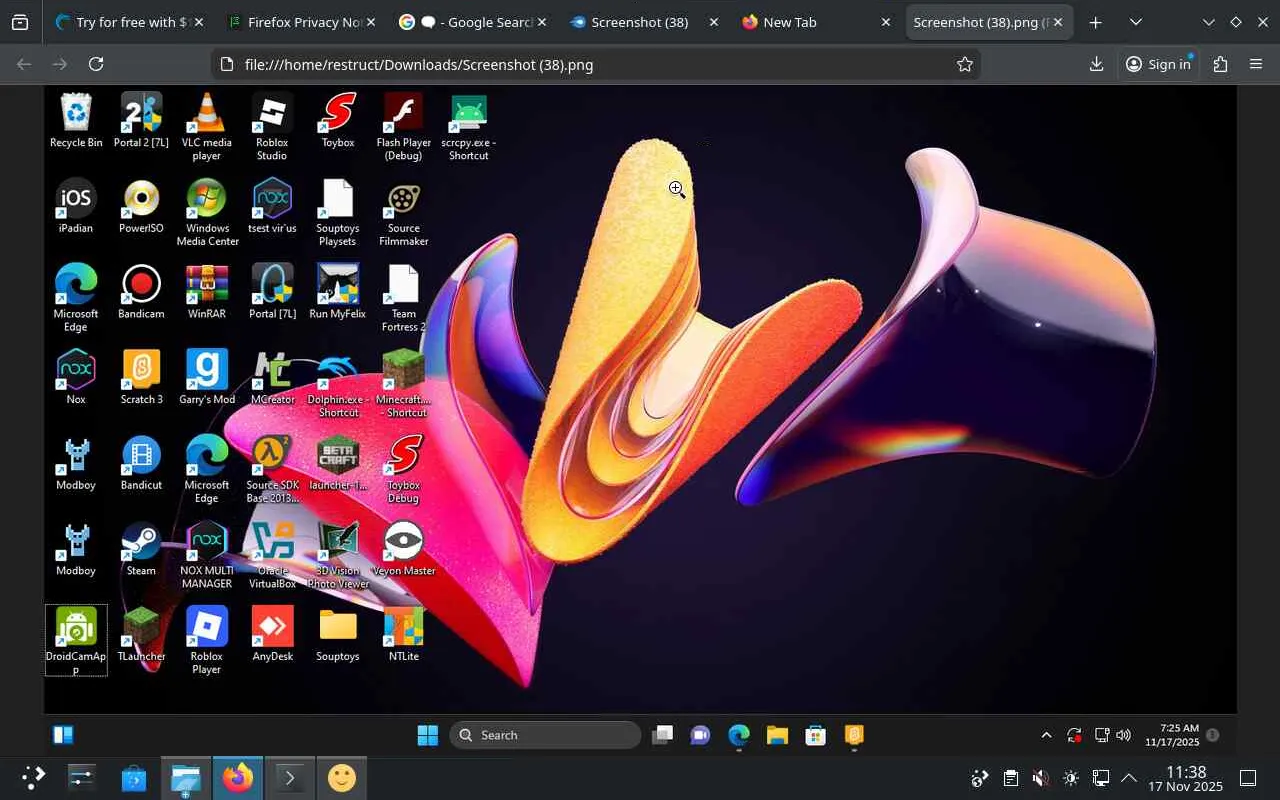Open the Firefox downloads panel
The image size is (1280, 800).
(1096, 64)
